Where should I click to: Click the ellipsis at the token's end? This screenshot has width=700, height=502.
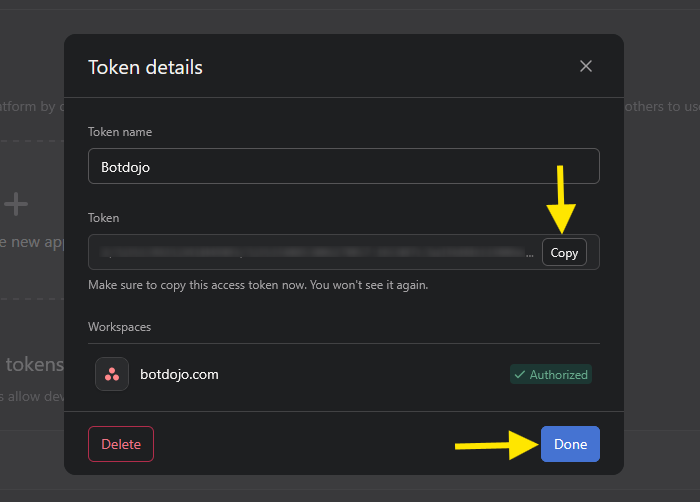[529, 253]
